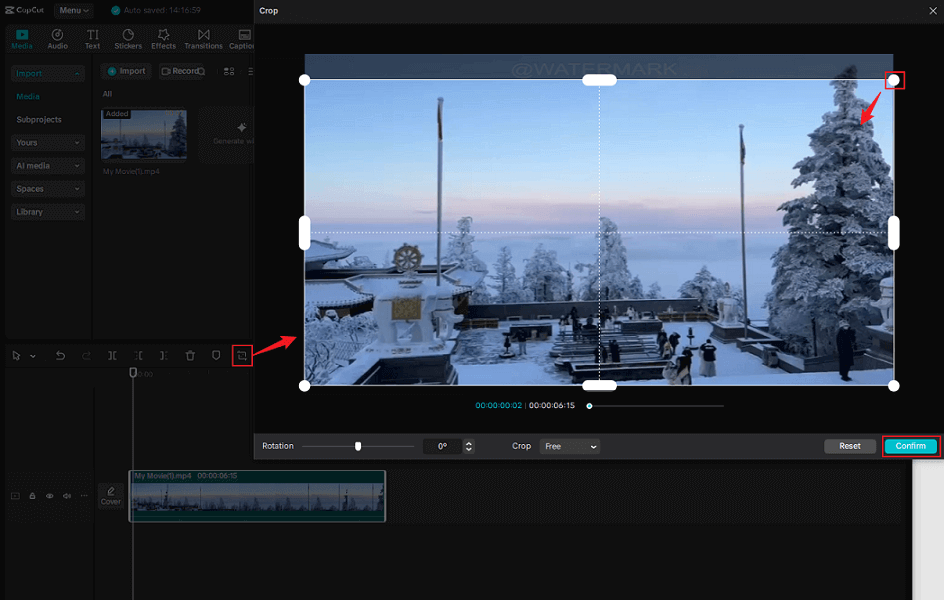944x600 pixels.
Task: Confirm the crop changes
Action: click(909, 446)
